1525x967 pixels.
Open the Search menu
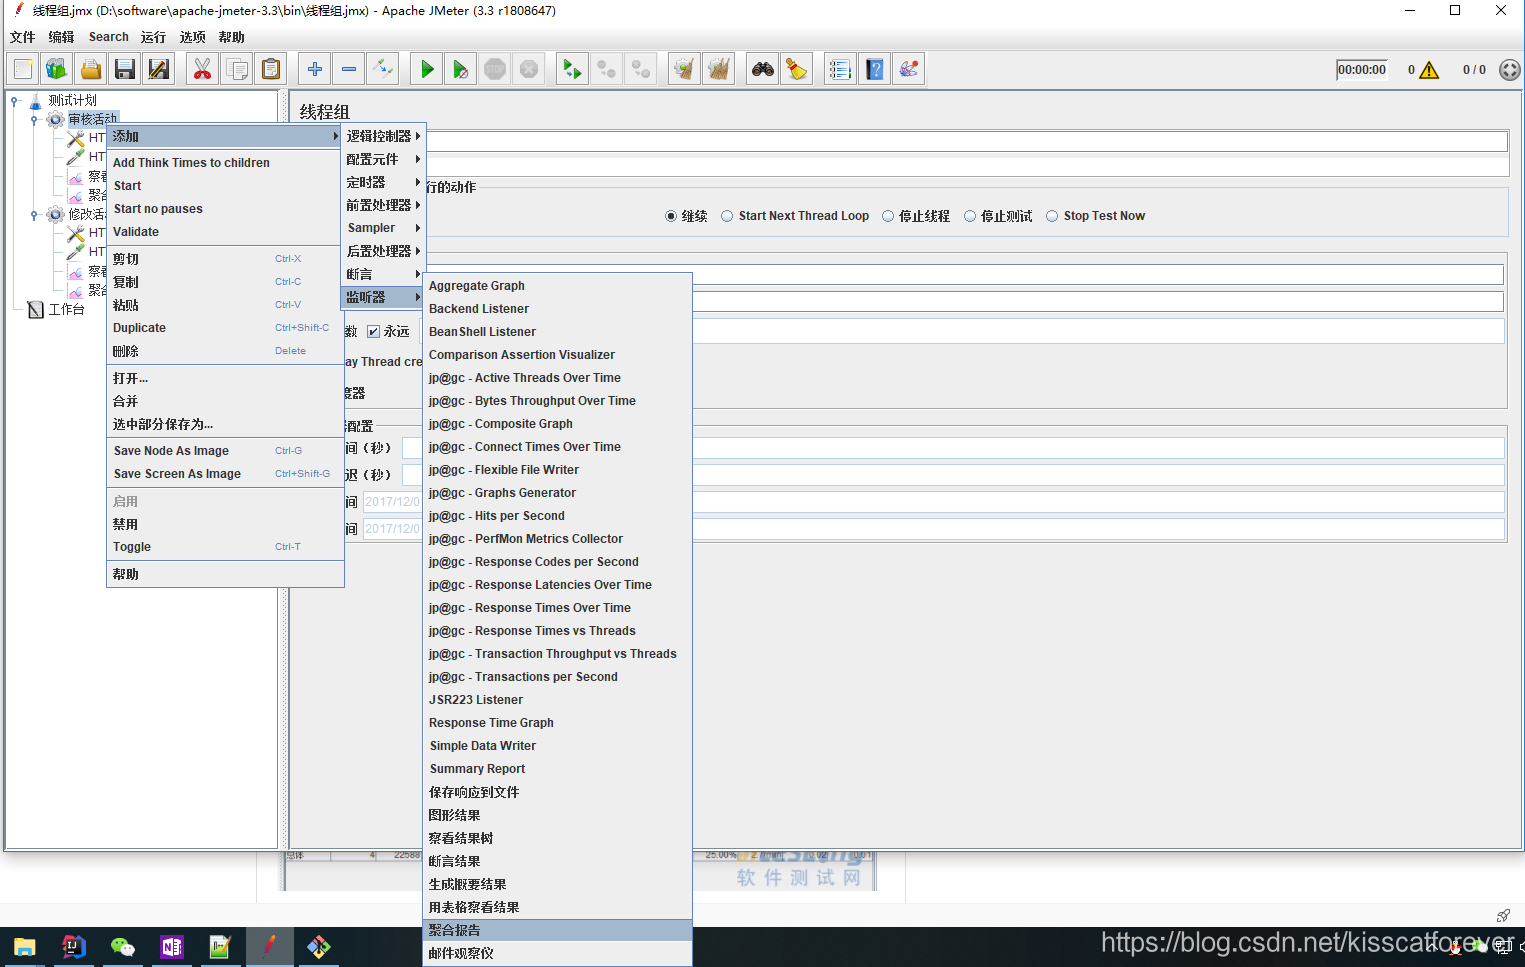[109, 37]
